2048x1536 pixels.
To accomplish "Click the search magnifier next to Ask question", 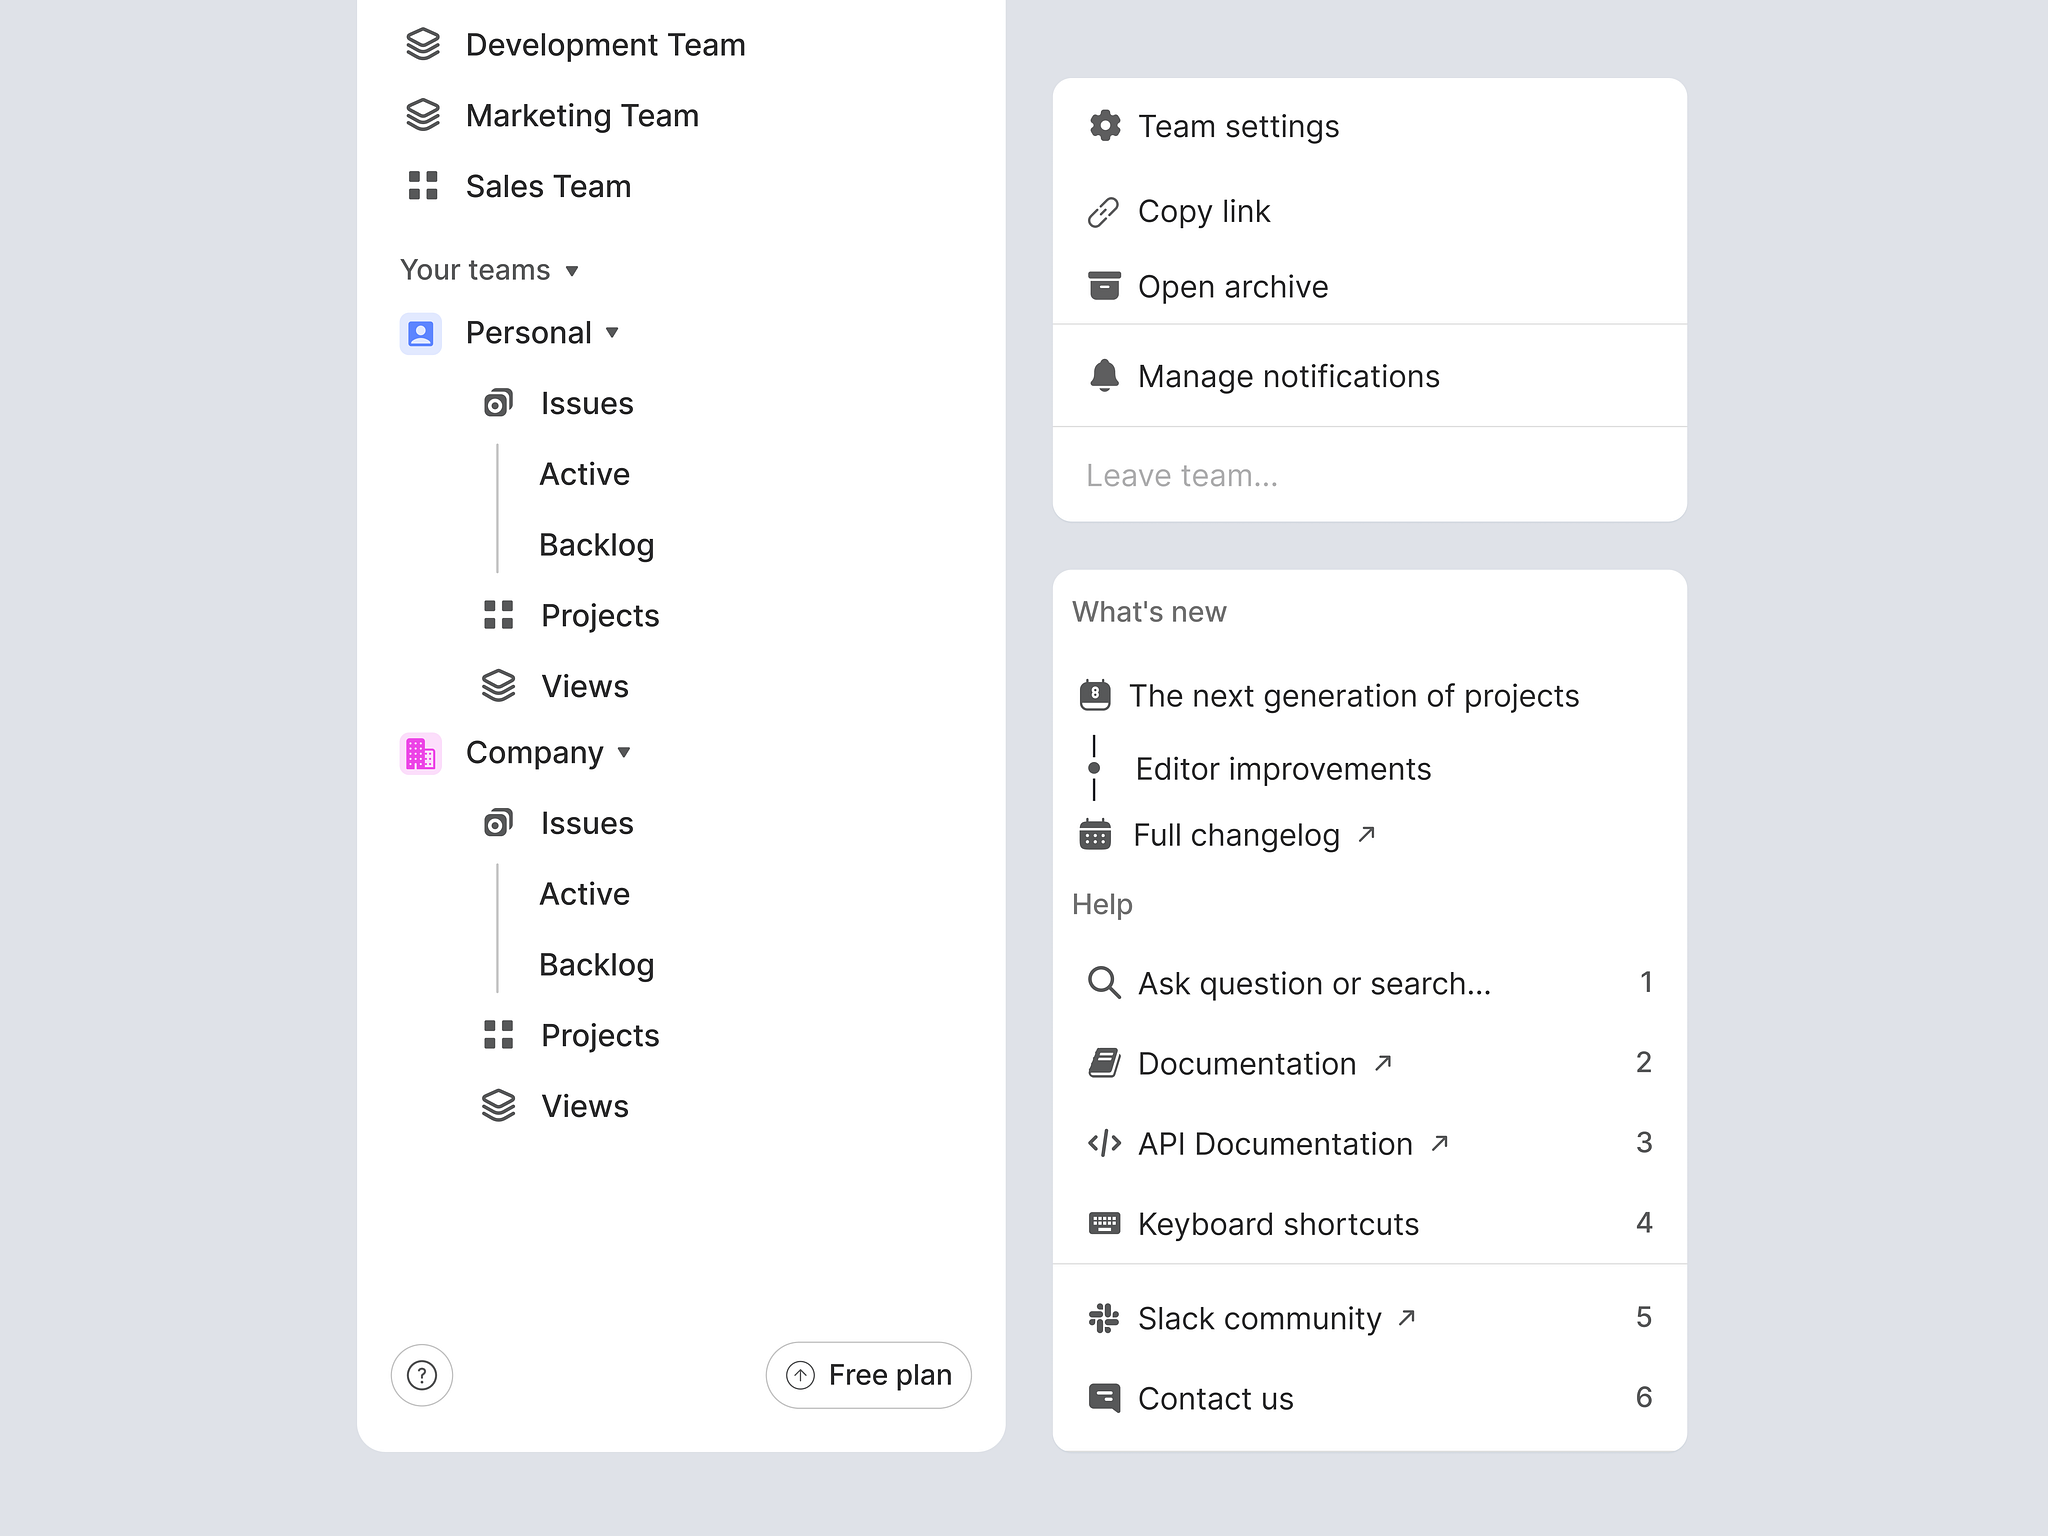I will click(1104, 983).
